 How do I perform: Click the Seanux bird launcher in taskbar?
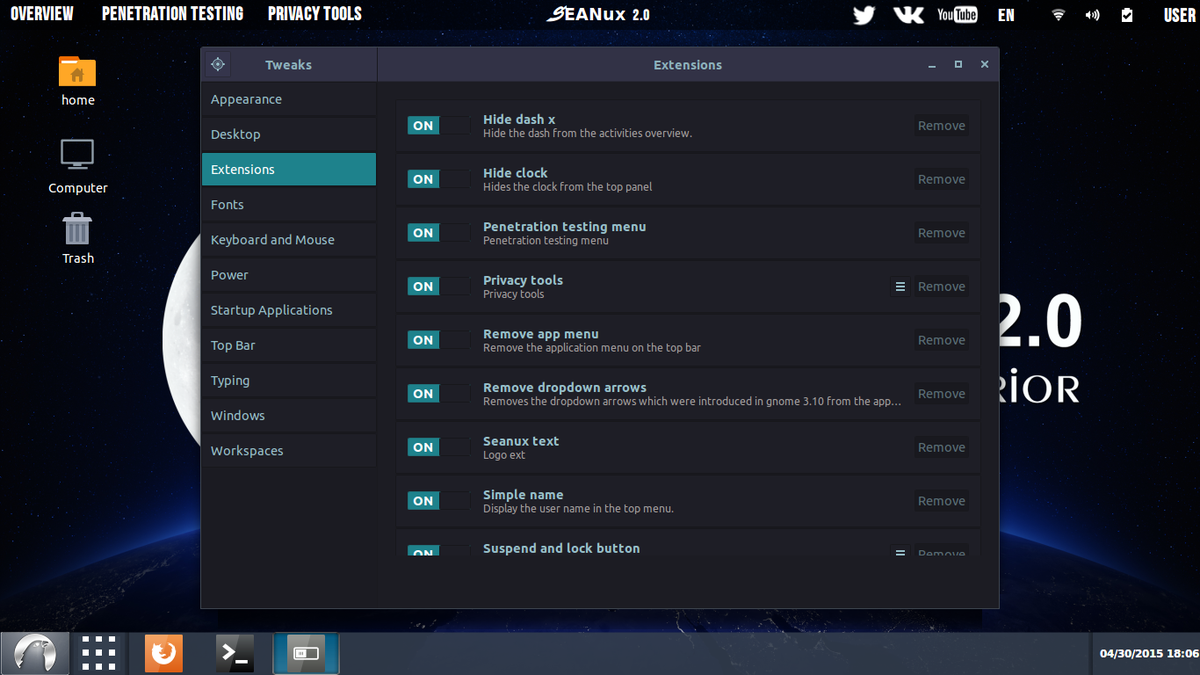pos(35,654)
